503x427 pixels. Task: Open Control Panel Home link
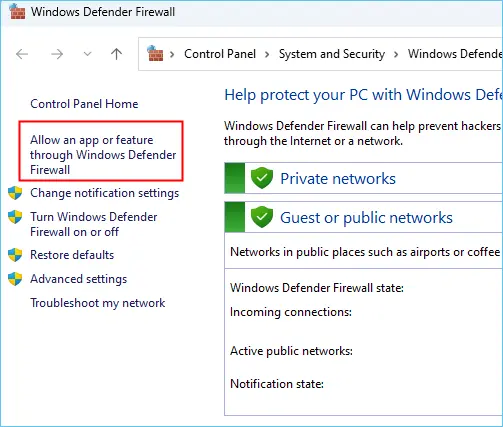84,104
